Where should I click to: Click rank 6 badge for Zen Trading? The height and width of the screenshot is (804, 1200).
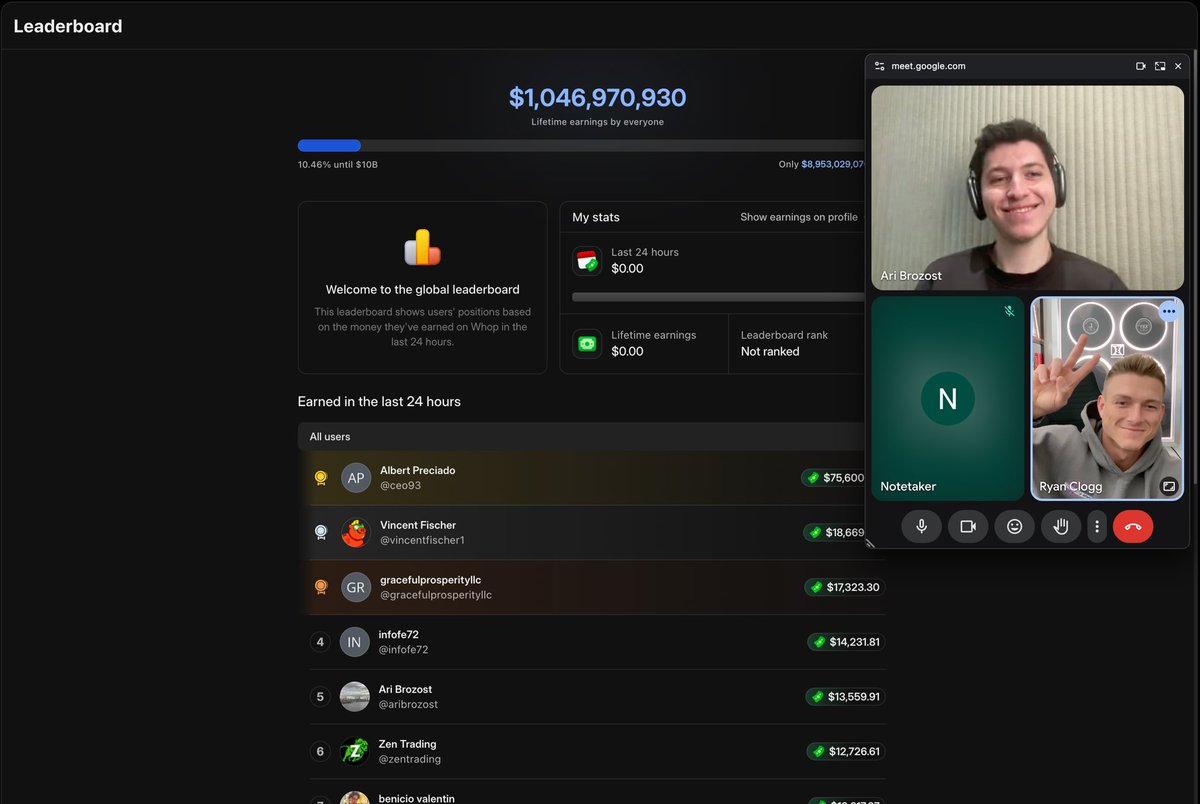pos(320,751)
